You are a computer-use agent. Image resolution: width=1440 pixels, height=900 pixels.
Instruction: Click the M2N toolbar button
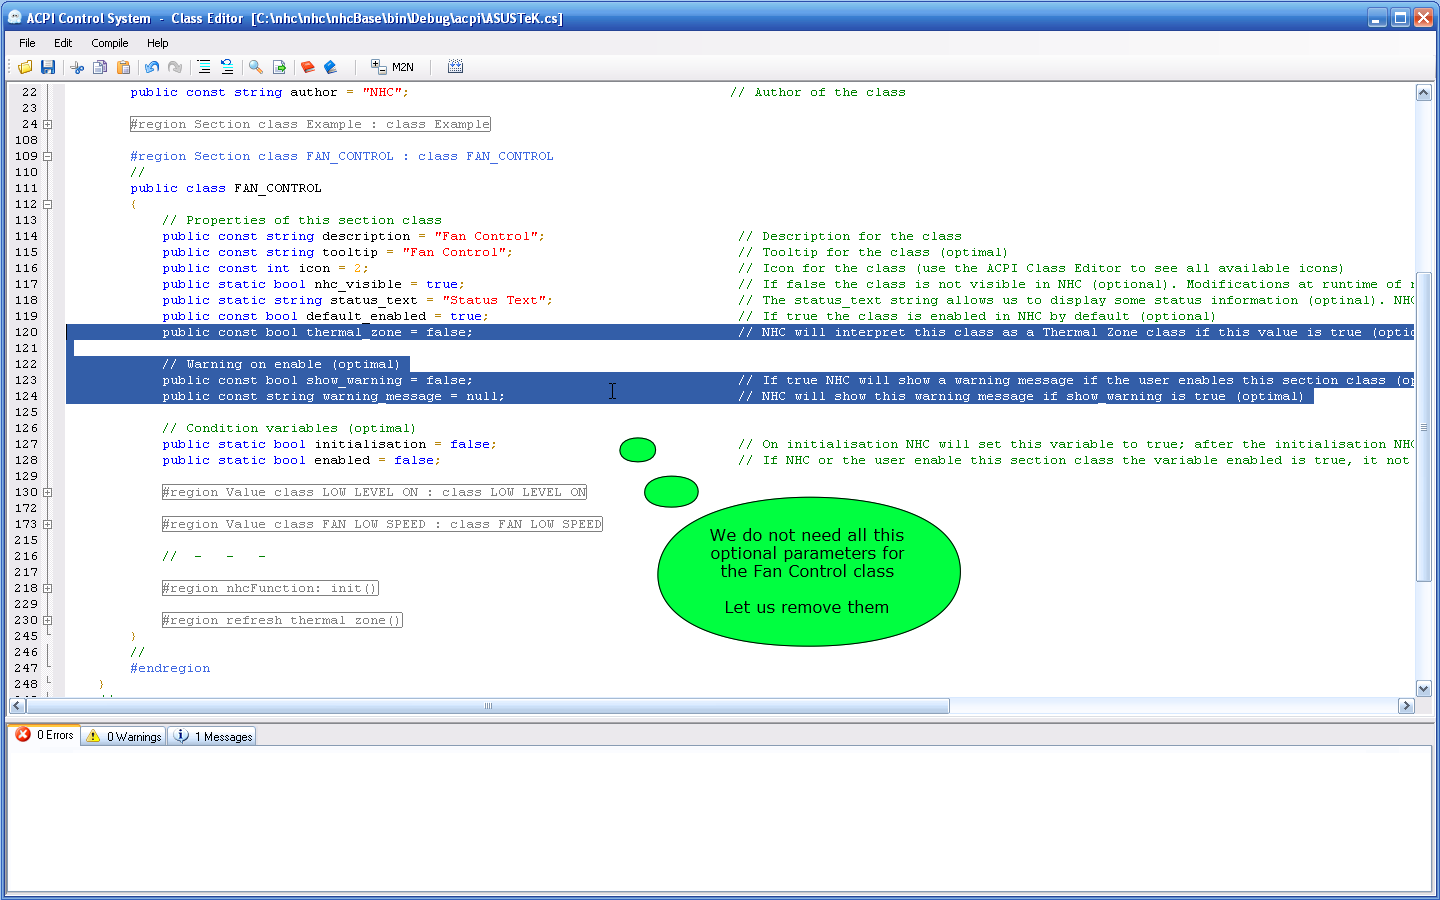click(x=392, y=67)
